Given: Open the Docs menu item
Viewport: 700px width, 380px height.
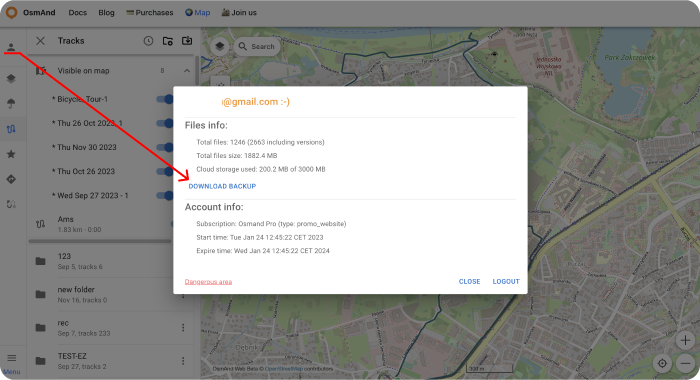Looking at the screenshot, I should (78, 13).
